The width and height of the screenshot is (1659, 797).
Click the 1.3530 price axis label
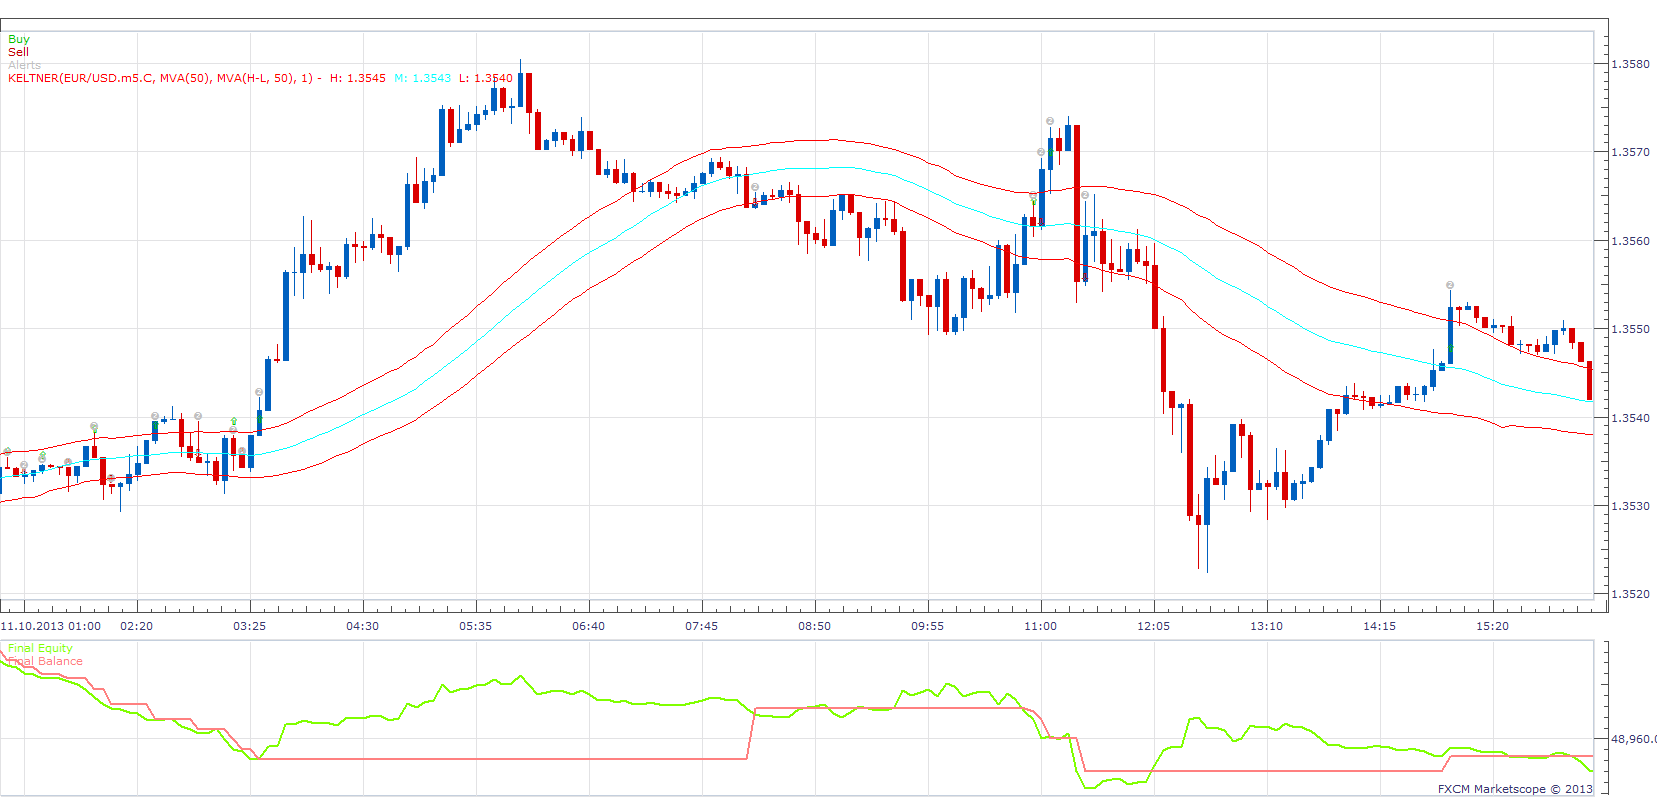[1630, 506]
